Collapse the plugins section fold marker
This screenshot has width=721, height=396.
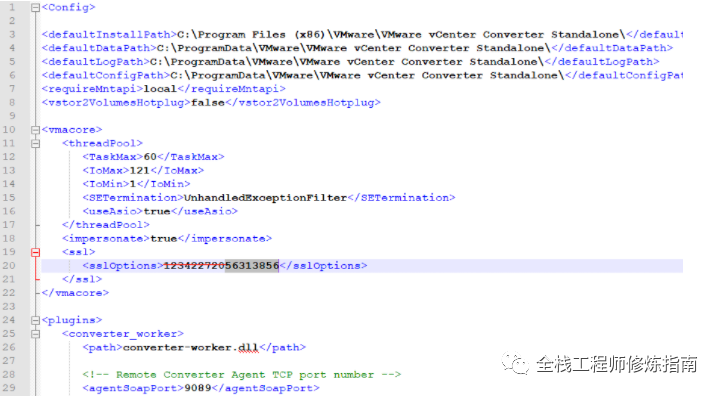tap(35, 320)
